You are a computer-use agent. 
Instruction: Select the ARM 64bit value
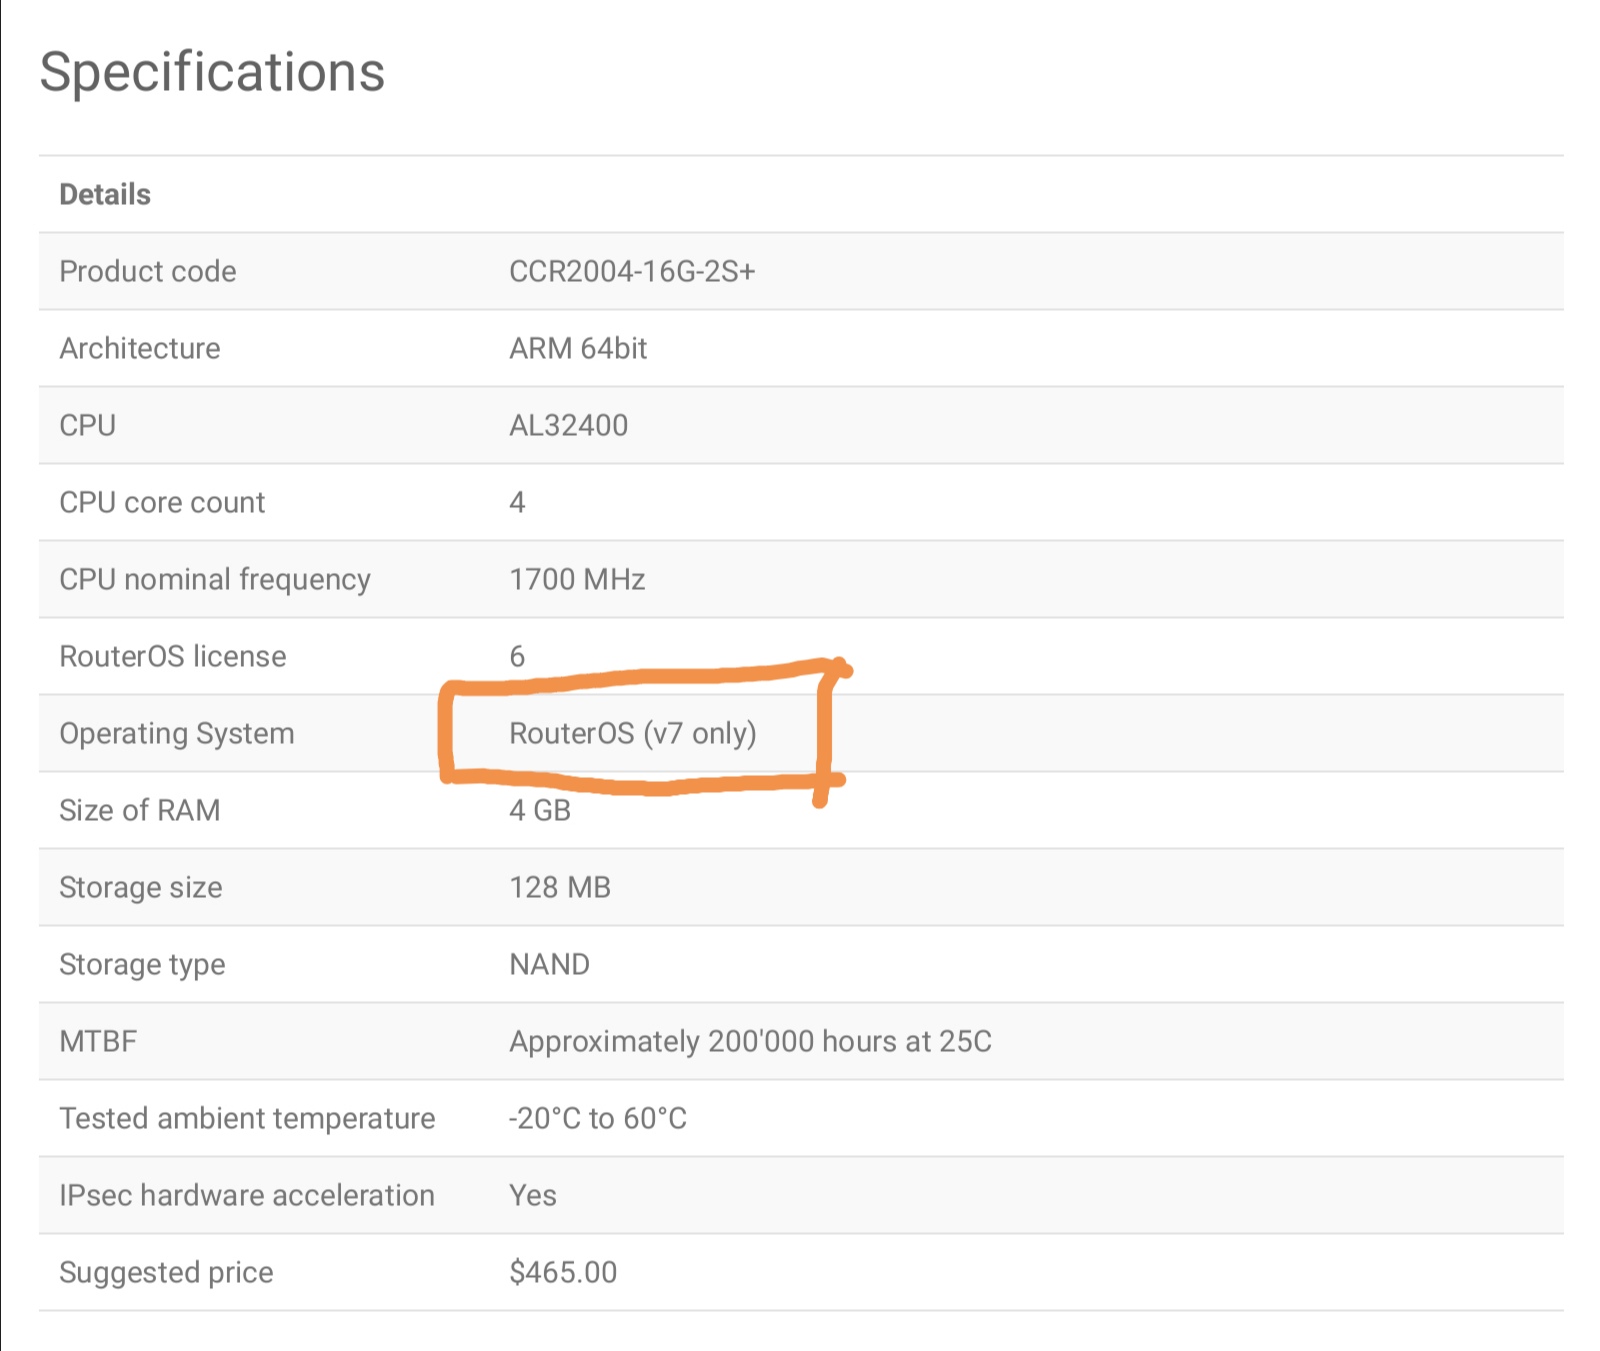tap(578, 348)
